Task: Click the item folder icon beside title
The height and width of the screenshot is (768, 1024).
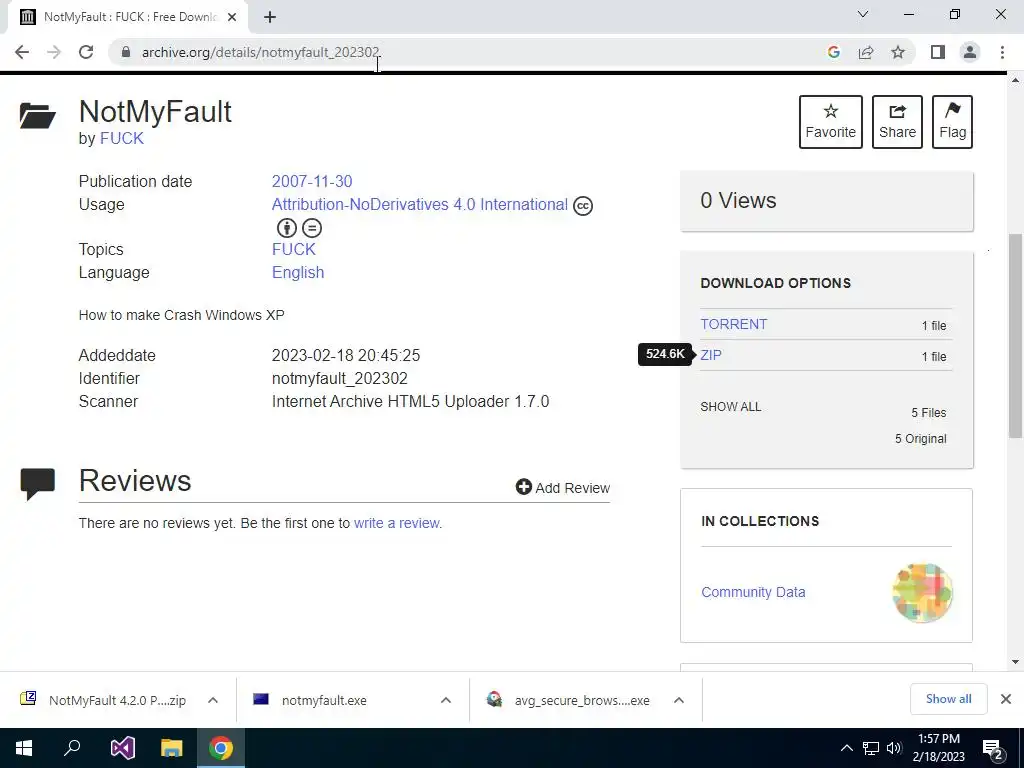Action: (x=37, y=116)
